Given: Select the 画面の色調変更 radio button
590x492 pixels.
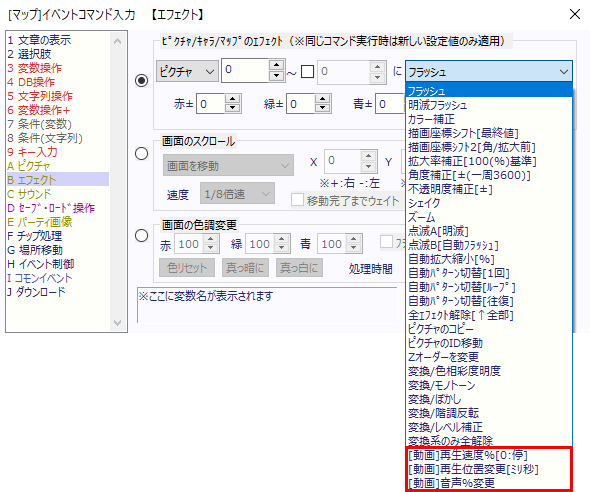Looking at the screenshot, I should coord(141,236).
